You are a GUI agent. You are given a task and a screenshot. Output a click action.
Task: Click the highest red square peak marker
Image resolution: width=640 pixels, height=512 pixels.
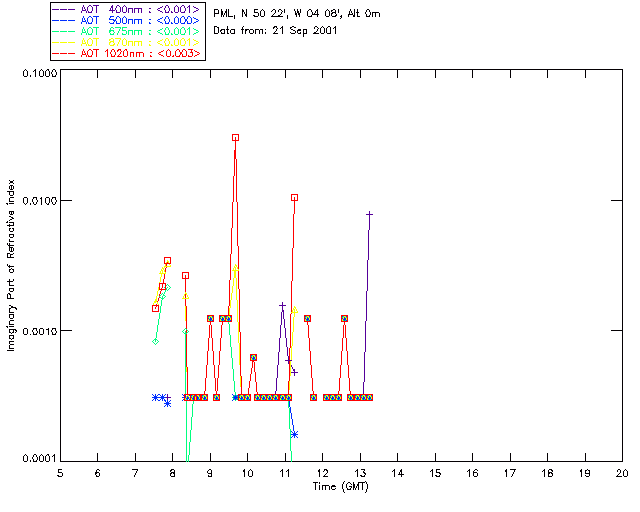(x=236, y=138)
